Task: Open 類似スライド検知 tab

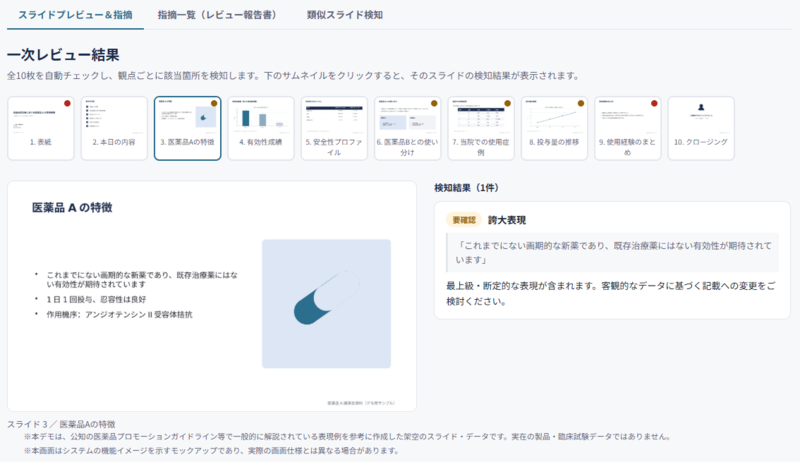Action: pos(344,15)
